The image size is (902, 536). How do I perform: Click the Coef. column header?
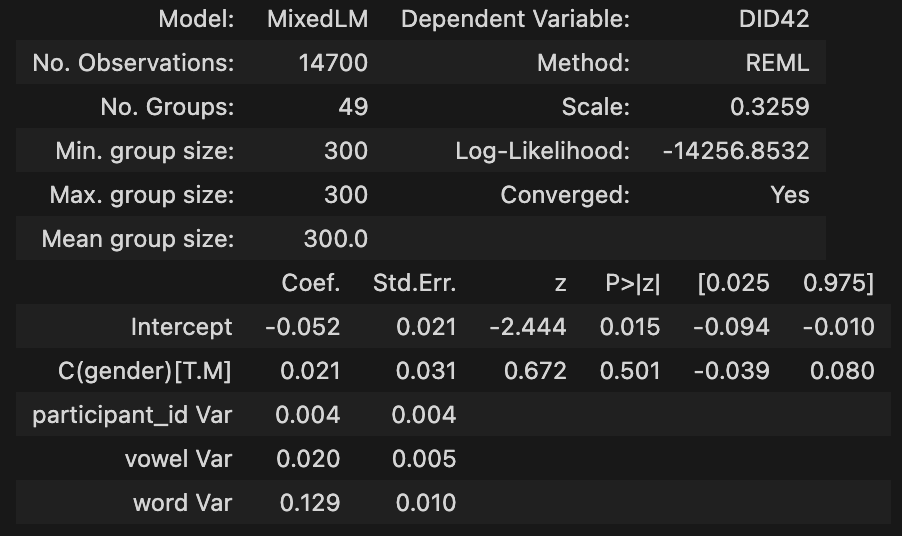pos(311,283)
